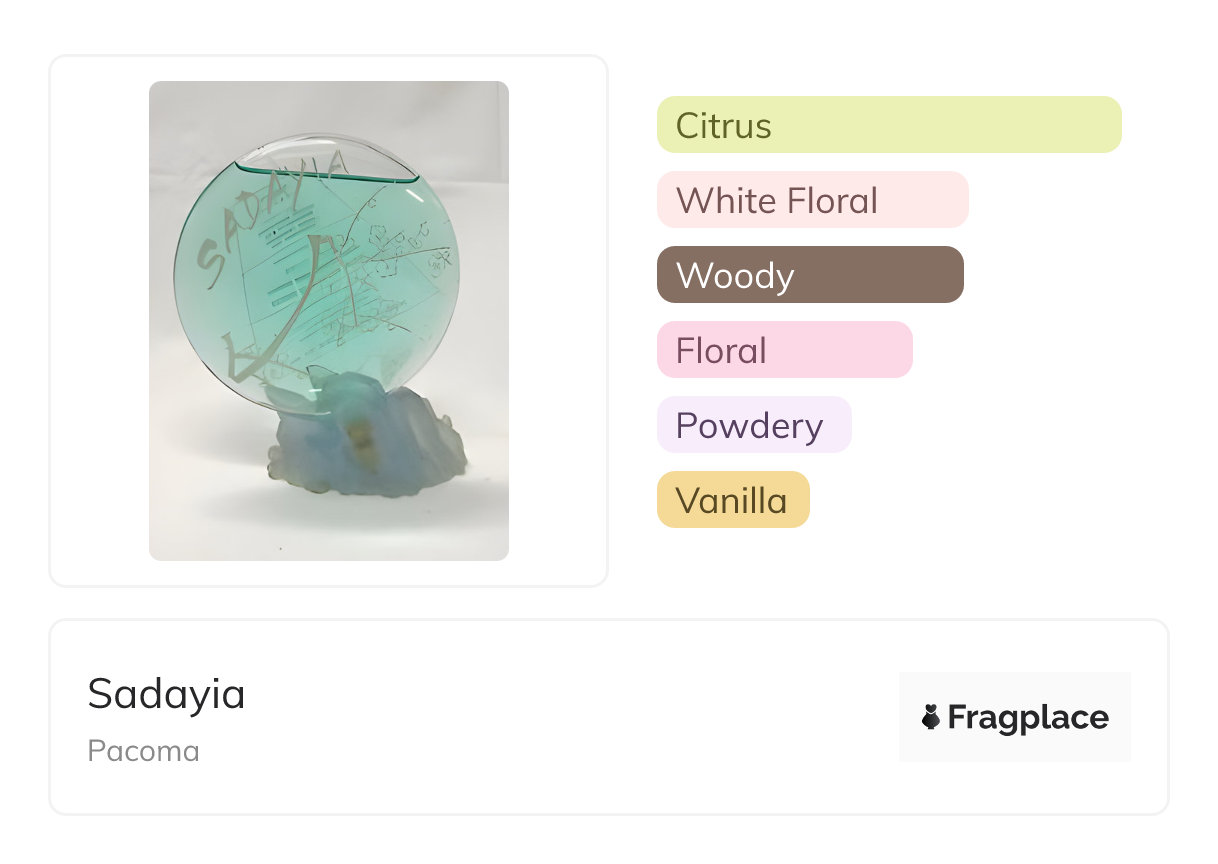Click the Fragplace brand name text

pyautogui.click(x=1028, y=717)
